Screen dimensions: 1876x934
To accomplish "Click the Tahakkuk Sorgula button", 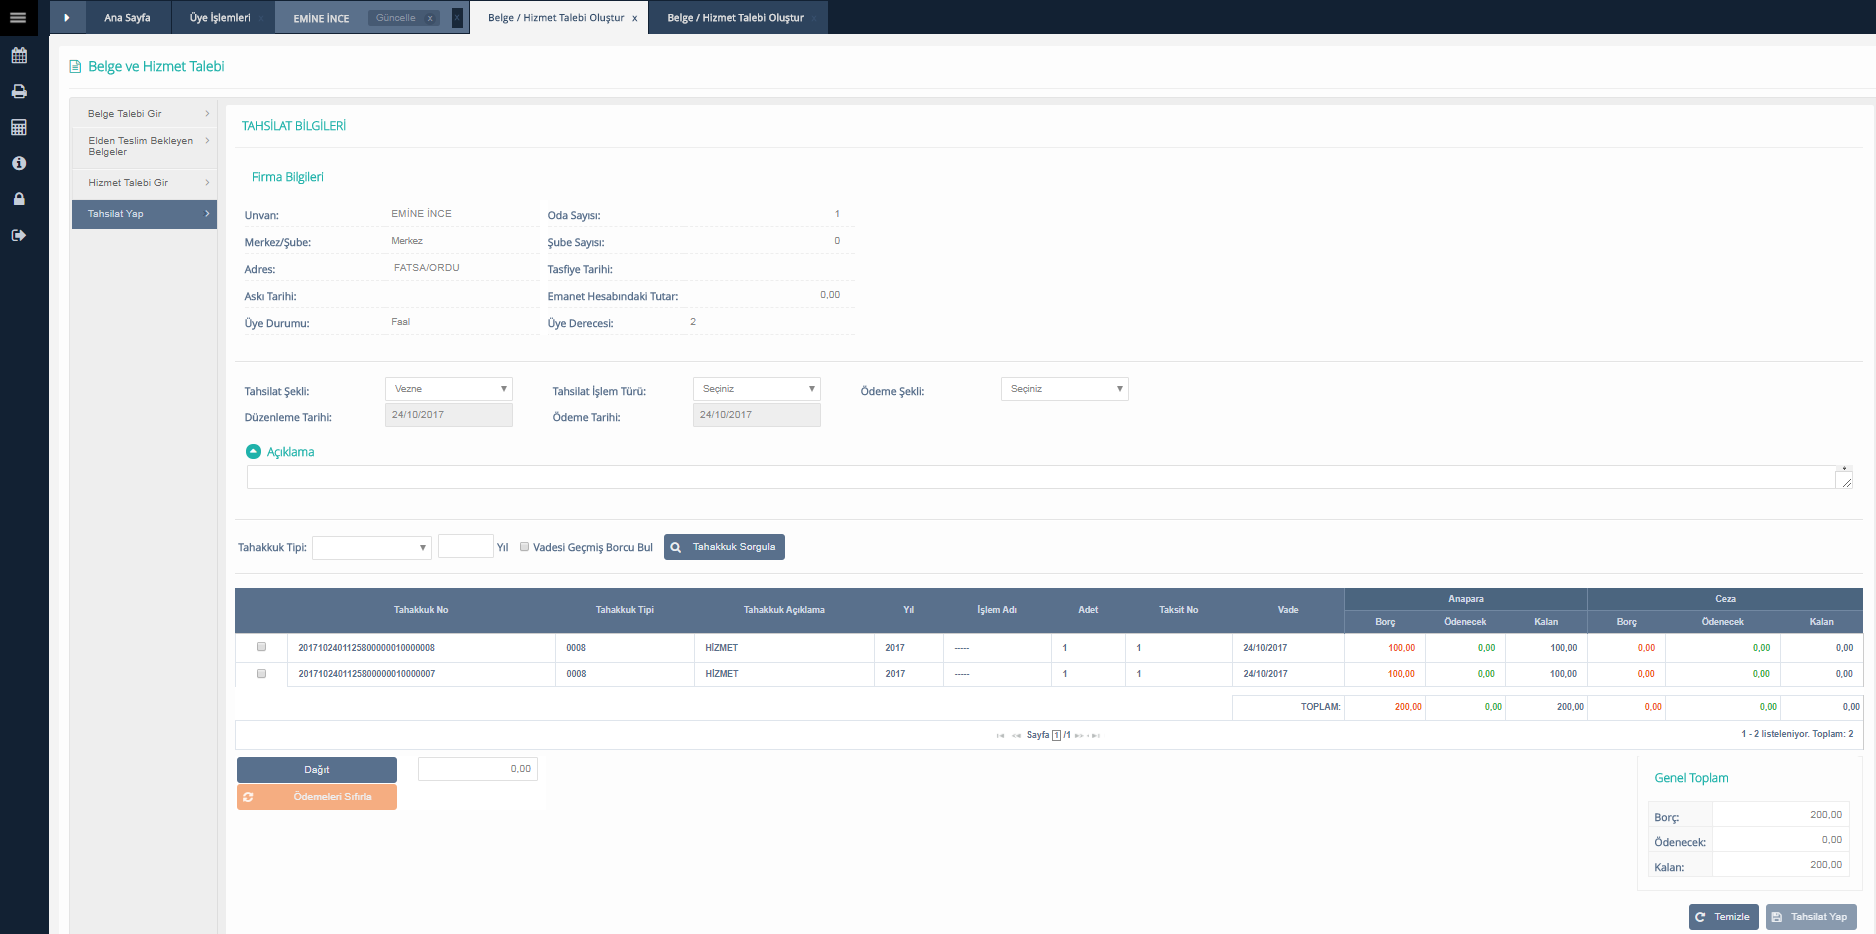I will click(x=724, y=547).
